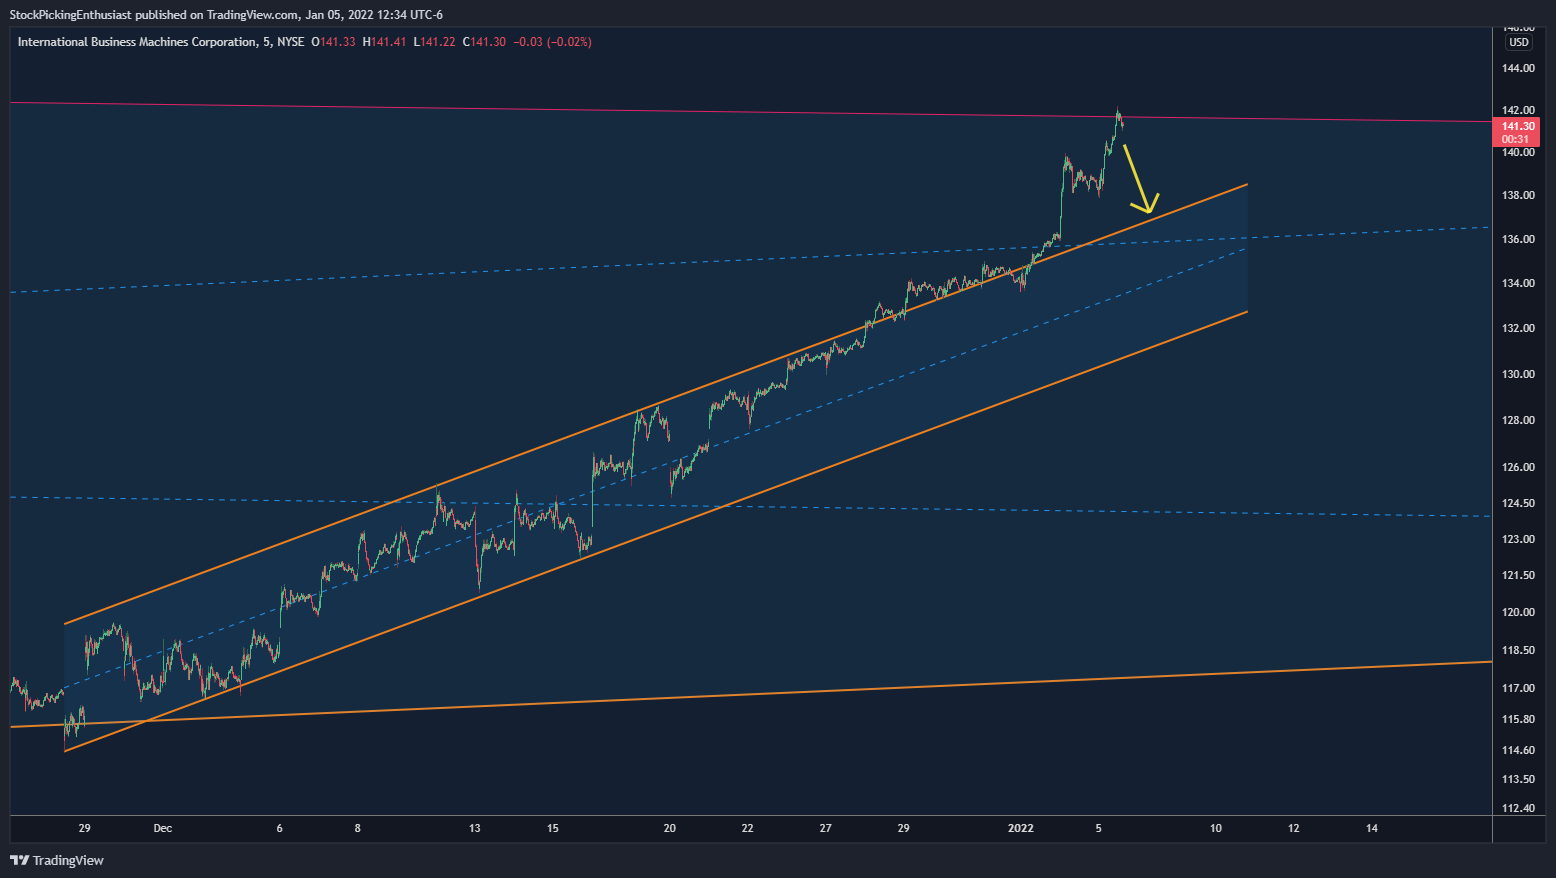Click the open value O141.33
The height and width of the screenshot is (878, 1556).
333,42
